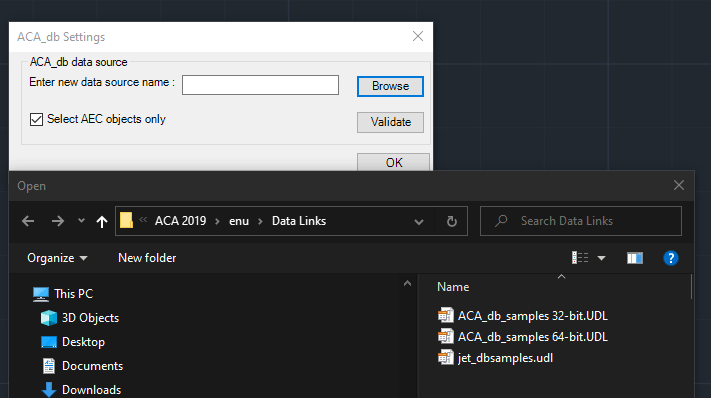Viewport: 711px width, 398px height.
Task: Open the Organize menu
Action: point(57,258)
